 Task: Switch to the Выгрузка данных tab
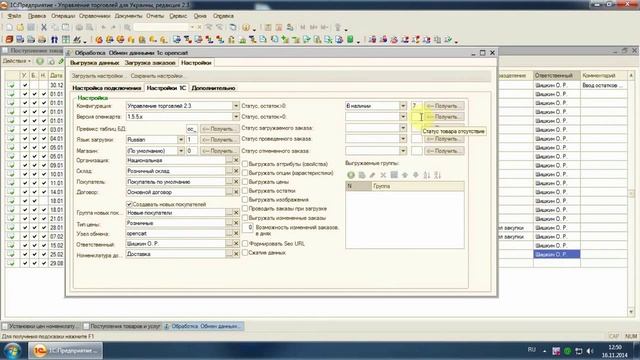(95, 63)
